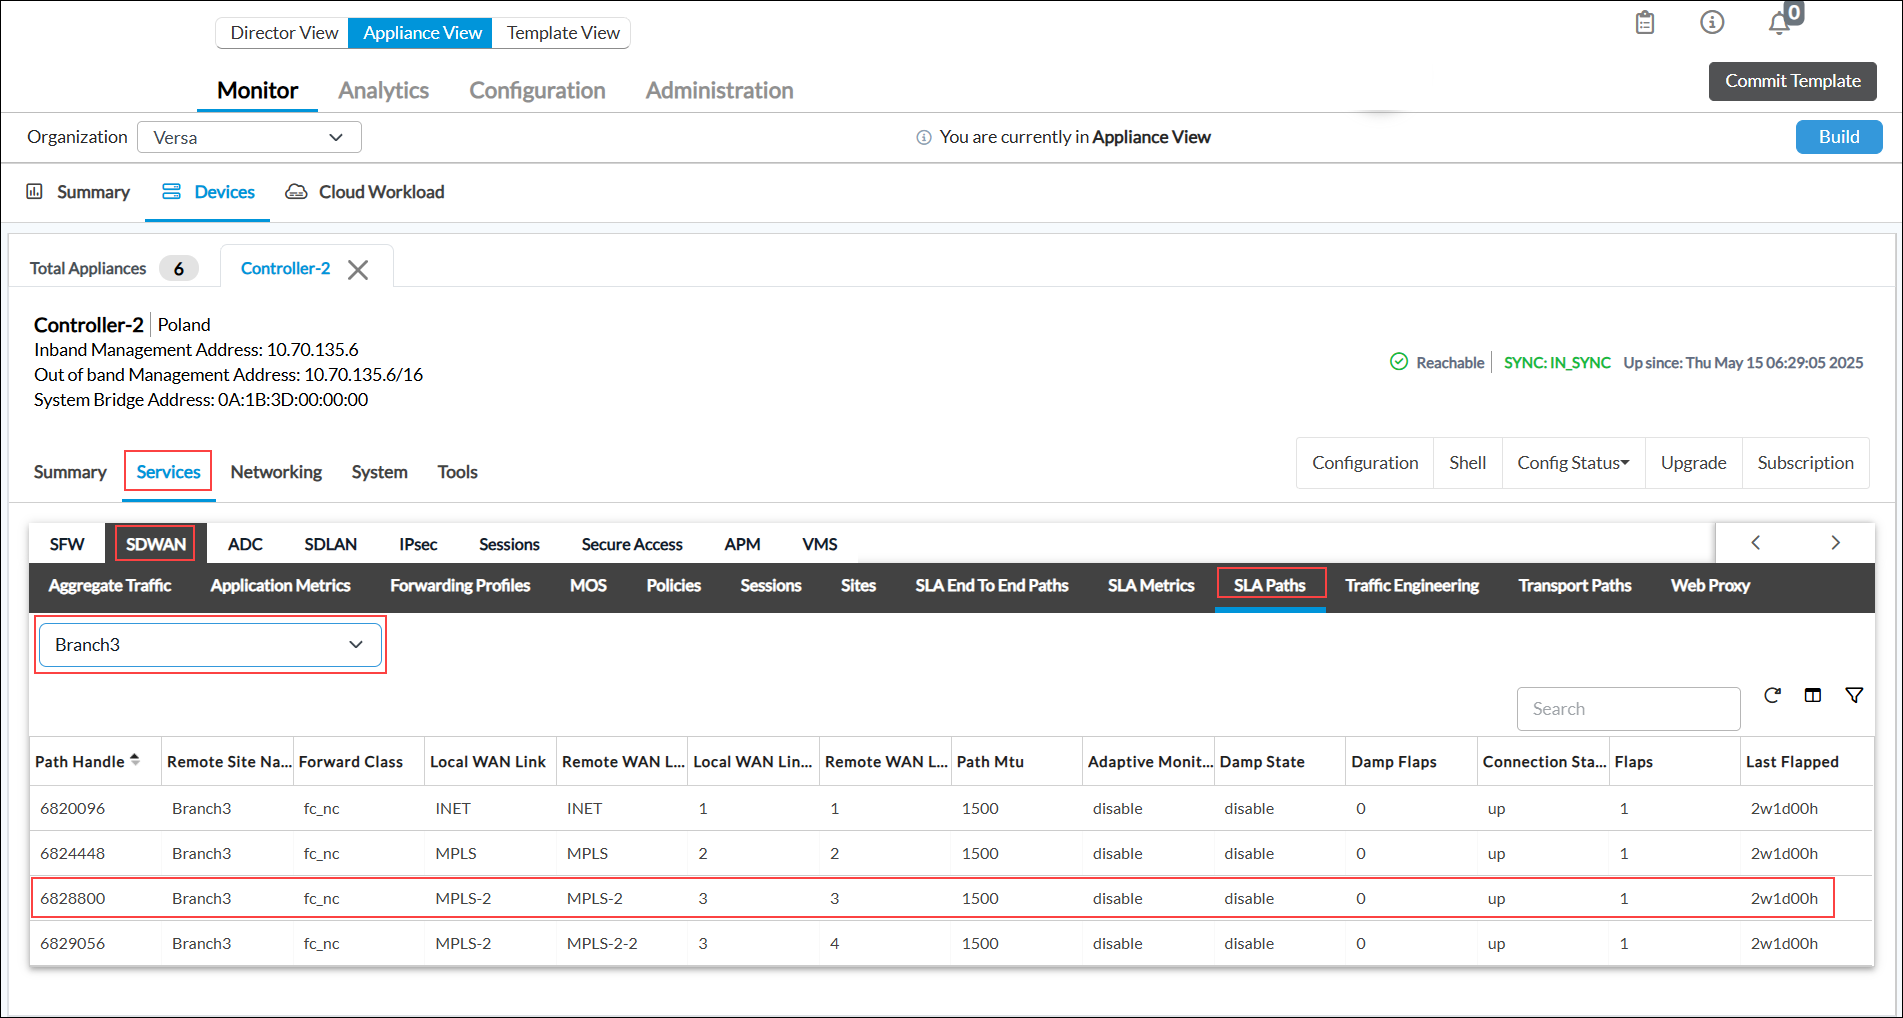Switch to Director View
Image resolution: width=1903 pixels, height=1018 pixels.
tap(284, 33)
